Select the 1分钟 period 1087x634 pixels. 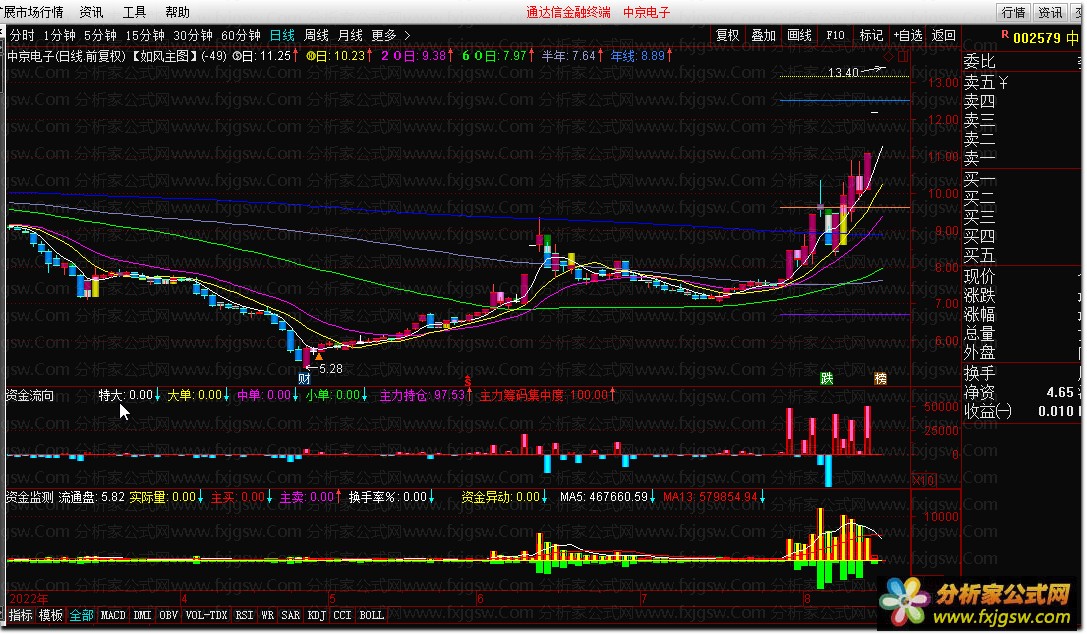tap(59, 35)
